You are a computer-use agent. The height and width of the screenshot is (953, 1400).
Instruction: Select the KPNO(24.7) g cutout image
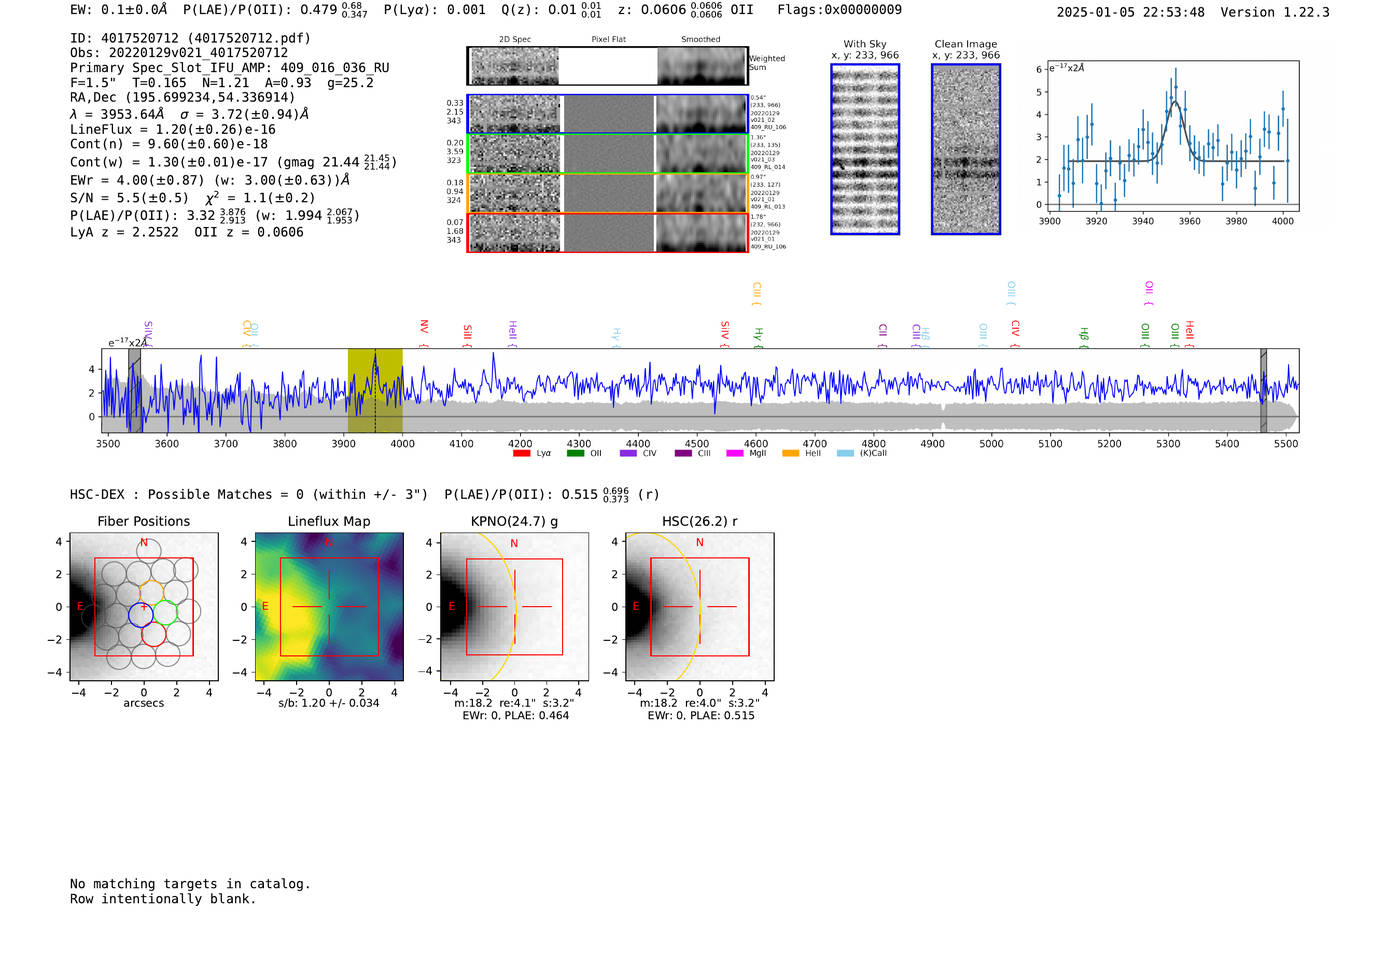click(x=514, y=606)
